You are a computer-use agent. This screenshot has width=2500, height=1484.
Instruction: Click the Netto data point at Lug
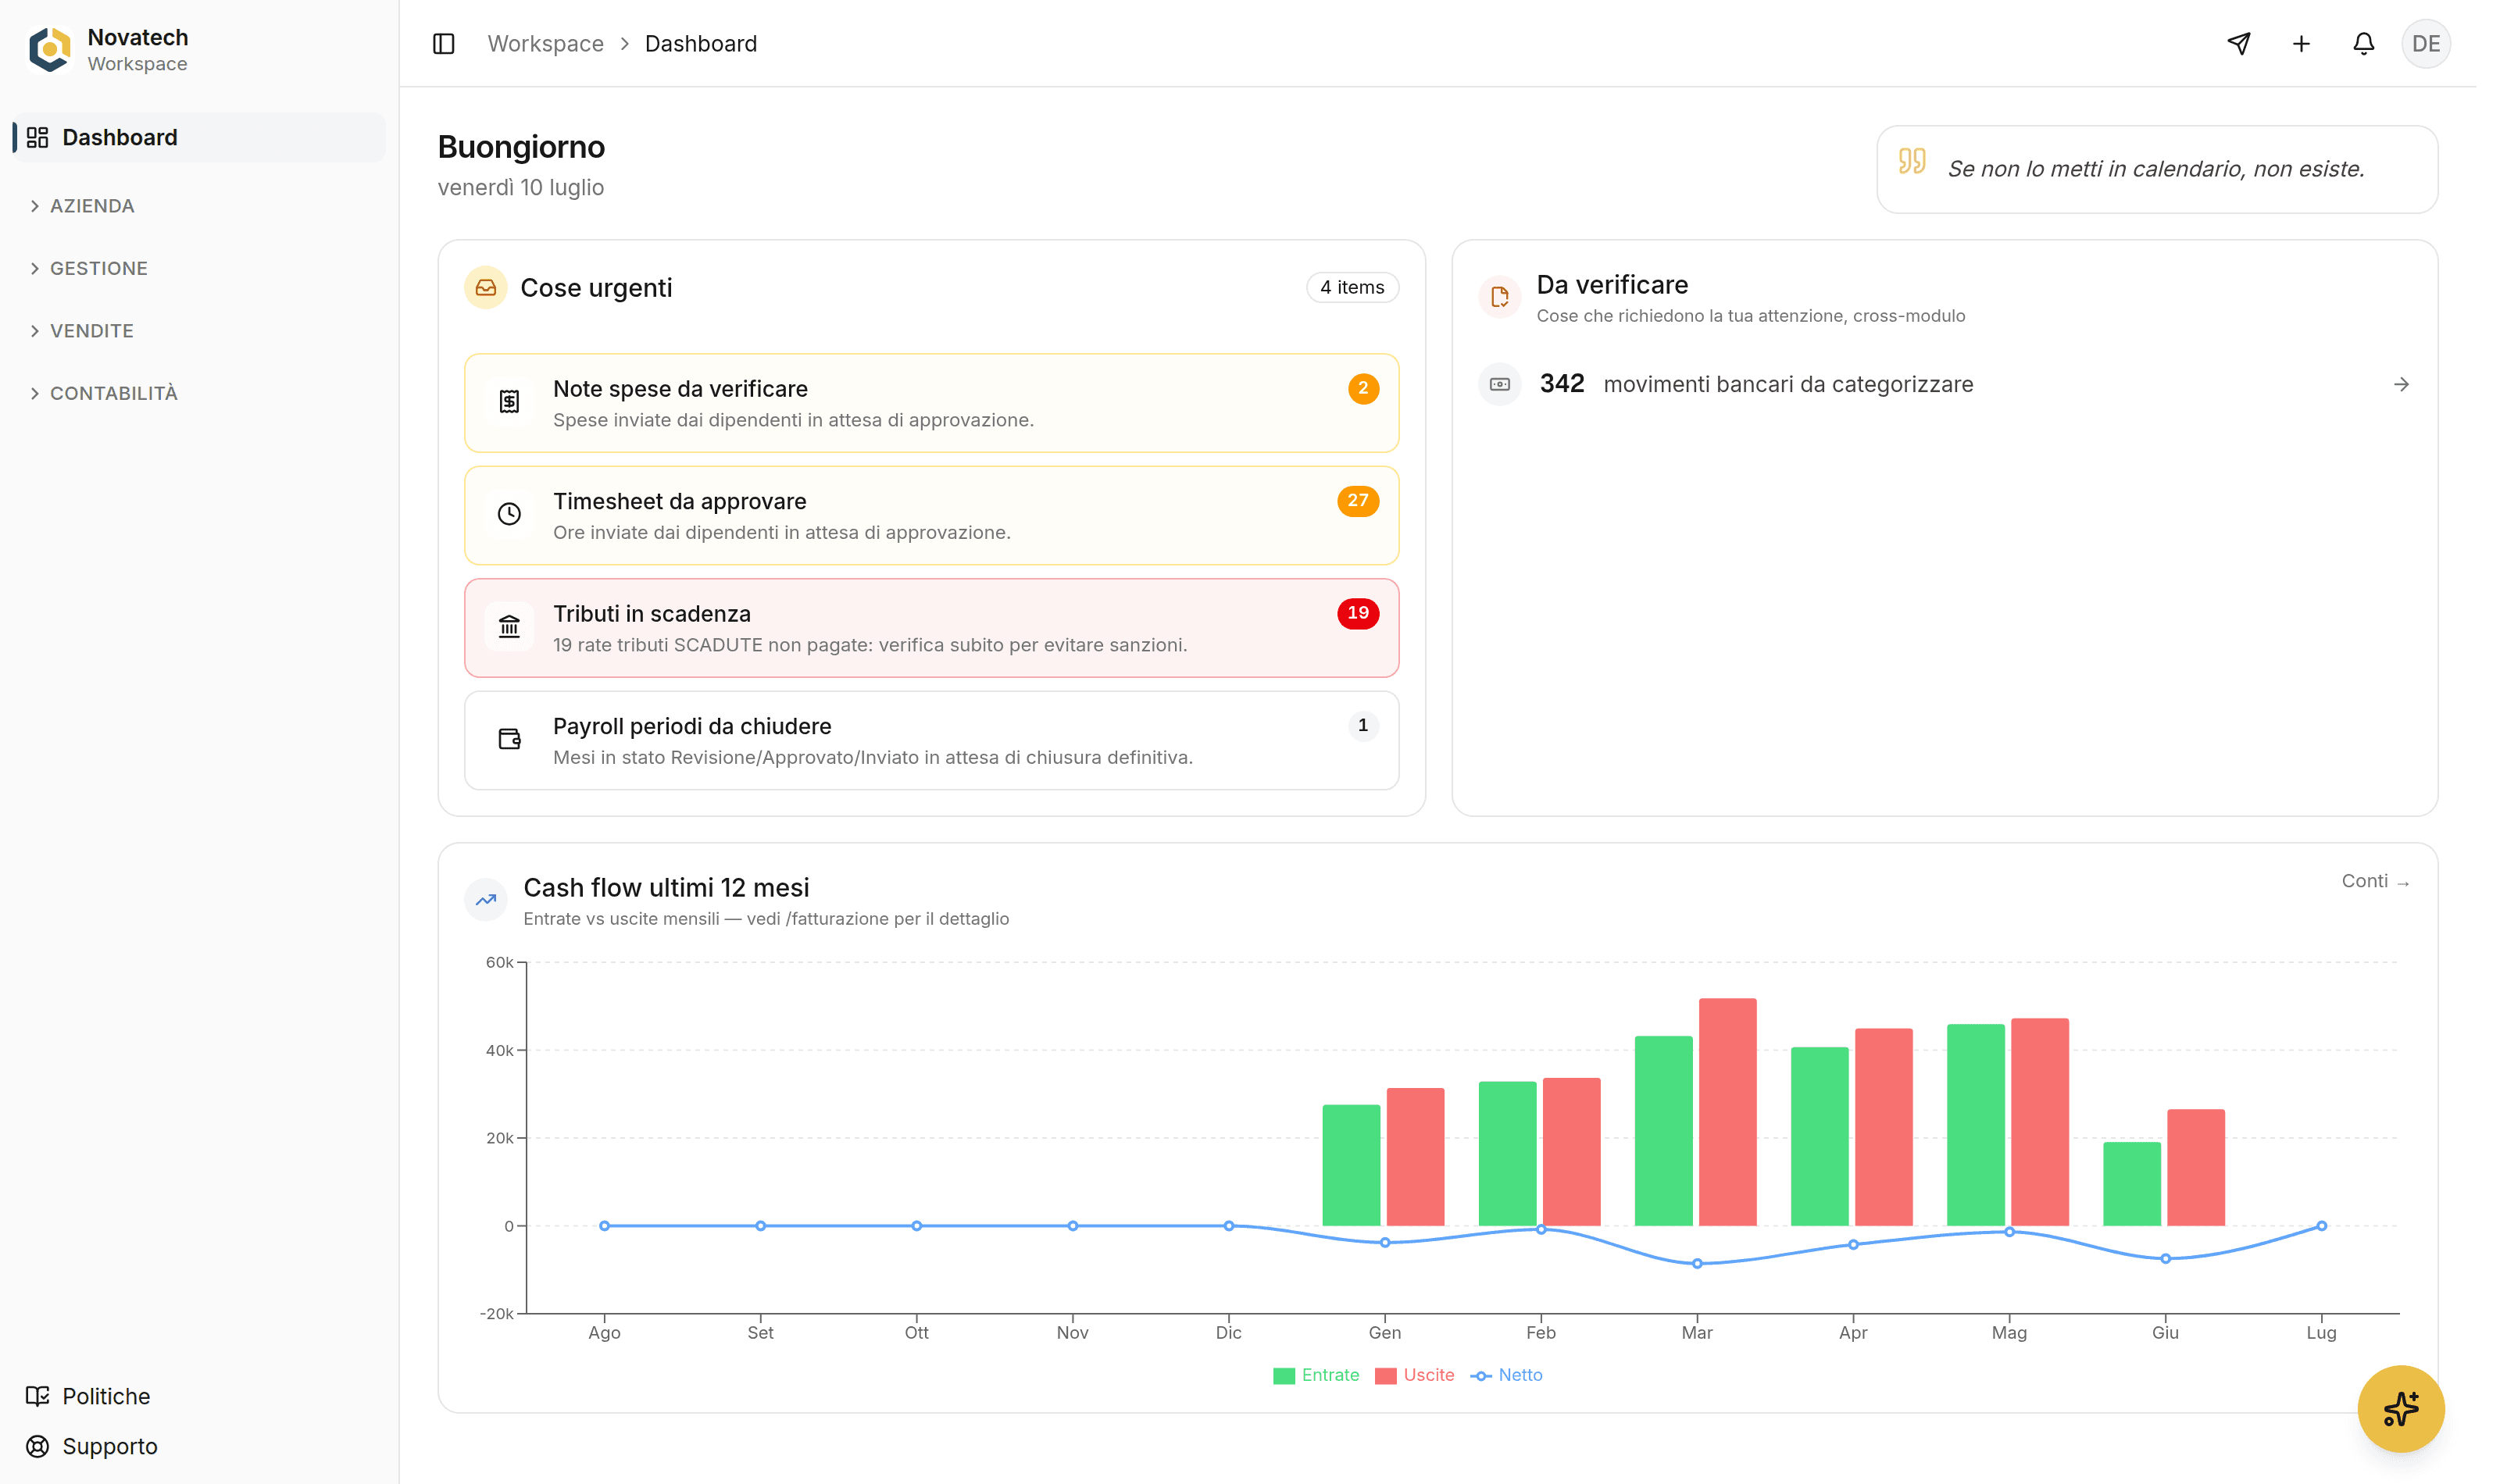click(x=2321, y=1226)
